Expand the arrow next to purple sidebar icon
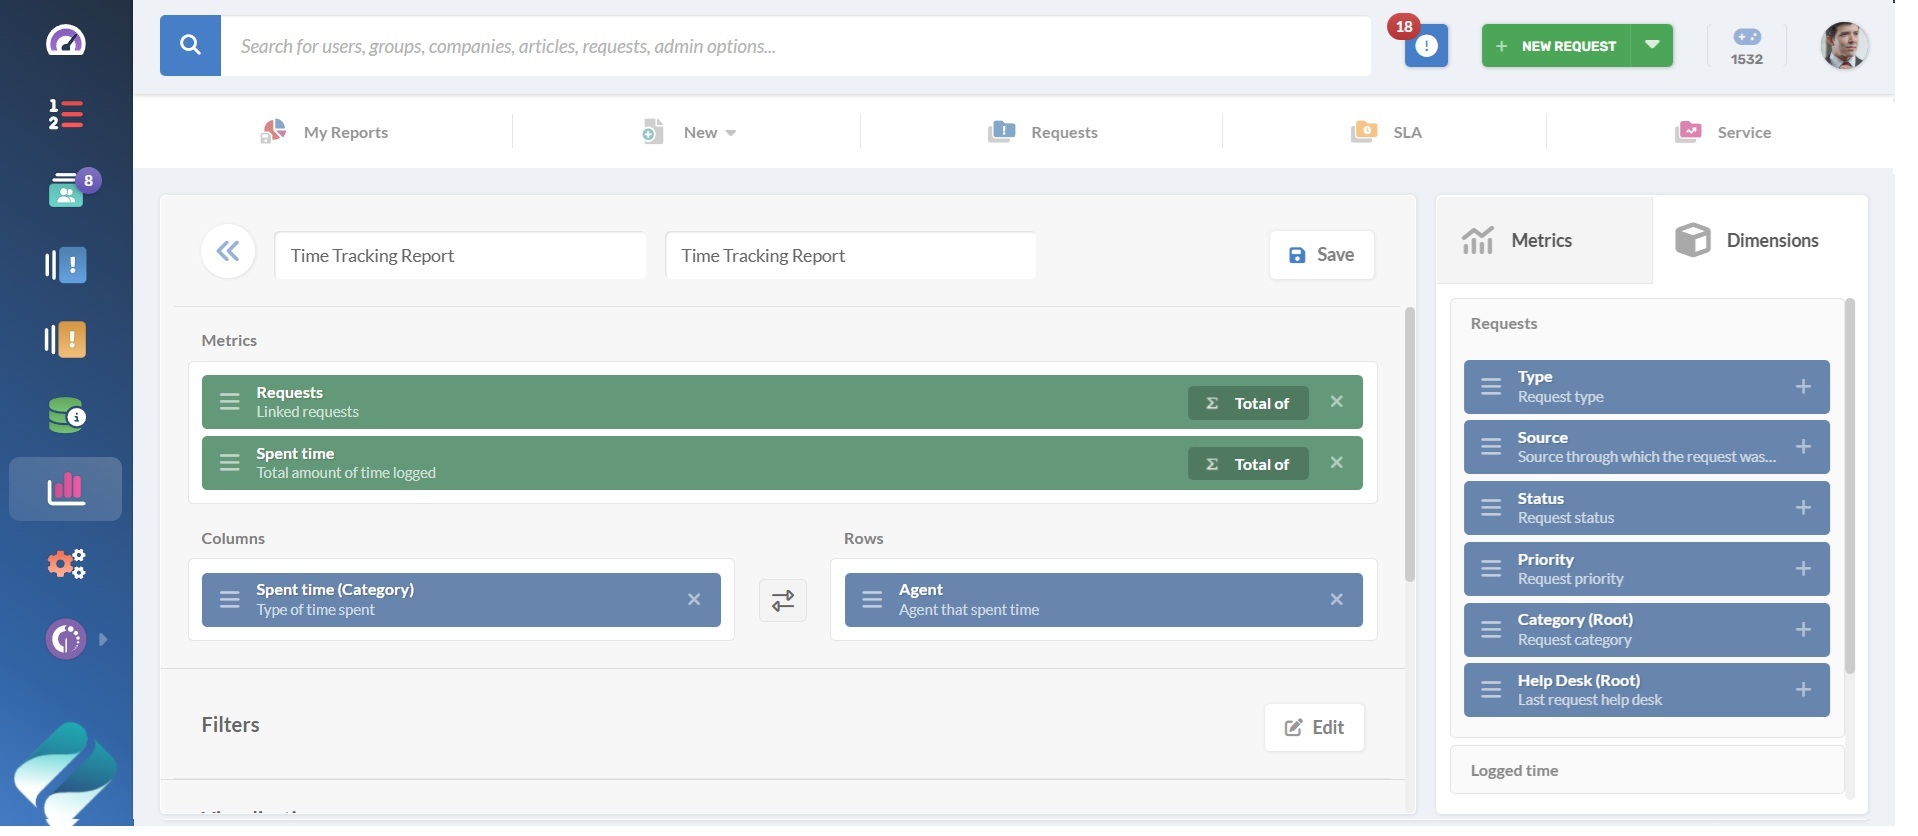 103,639
